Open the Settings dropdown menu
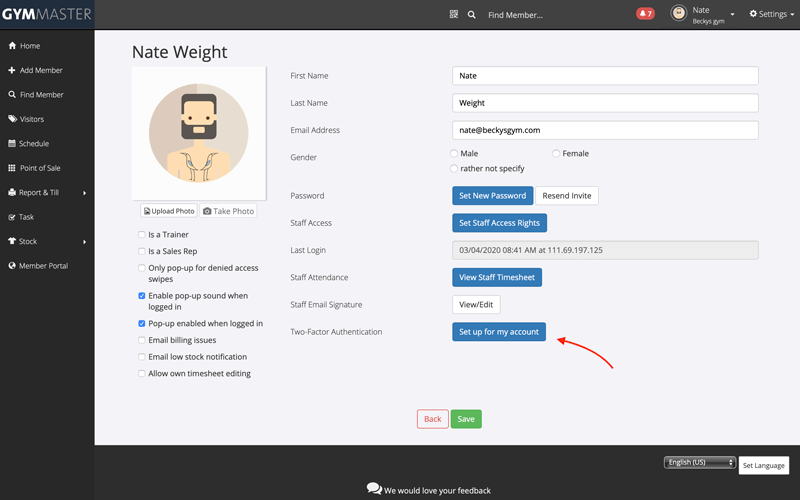Image resolution: width=800 pixels, height=500 pixels. click(x=772, y=15)
